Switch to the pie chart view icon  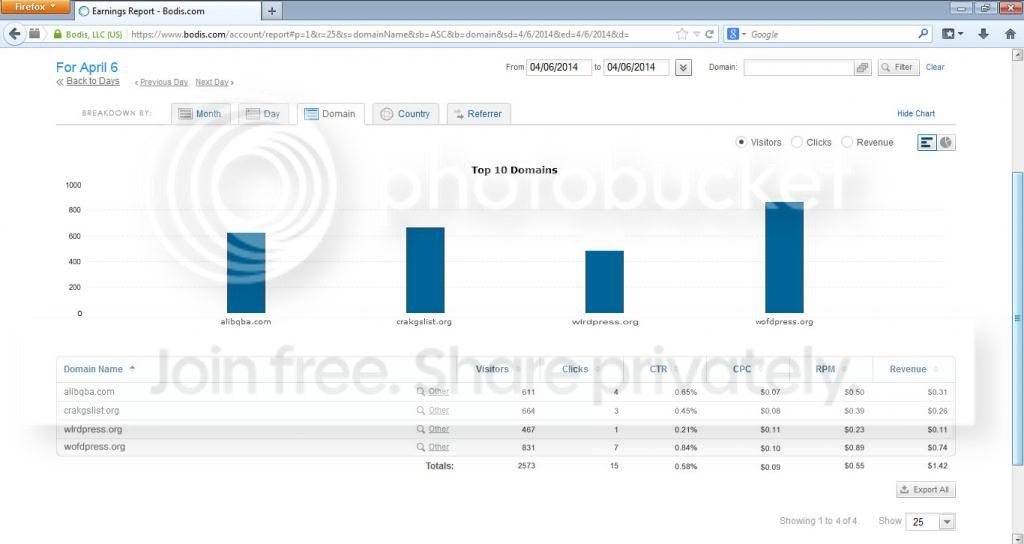click(946, 142)
